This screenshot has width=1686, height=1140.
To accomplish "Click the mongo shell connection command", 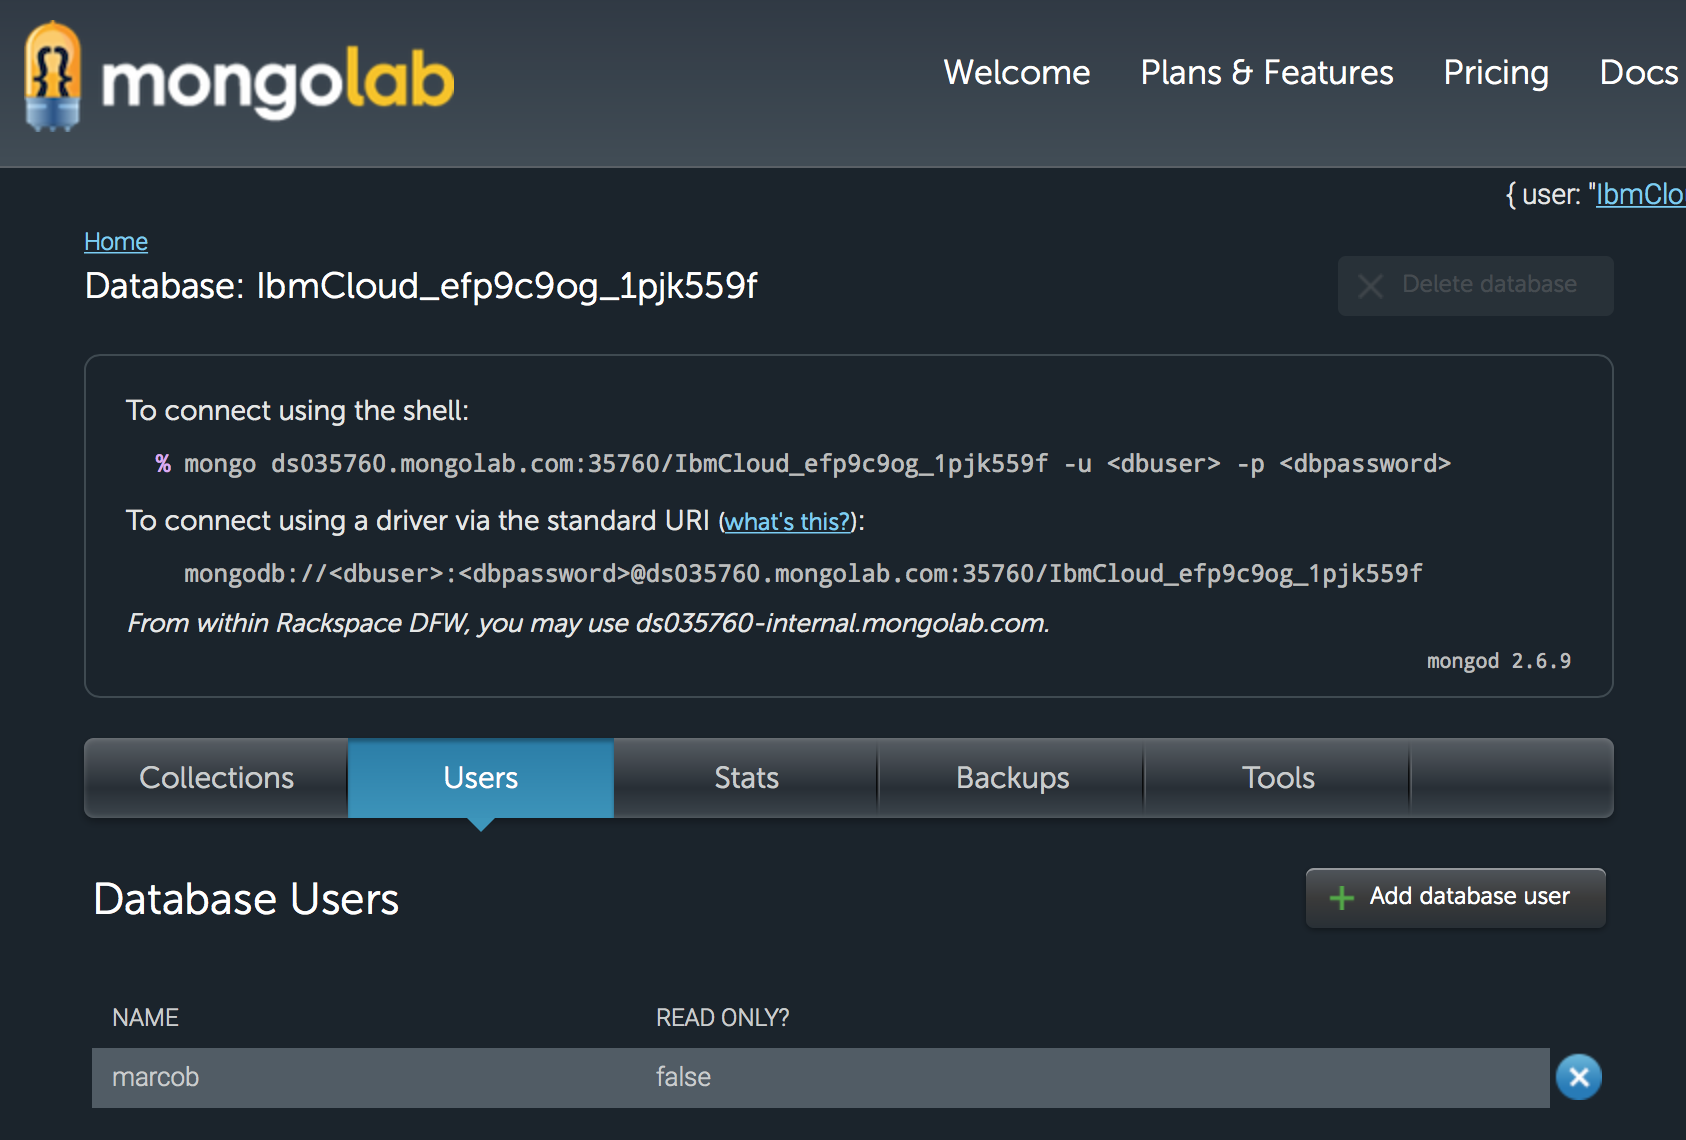I will pos(816,464).
